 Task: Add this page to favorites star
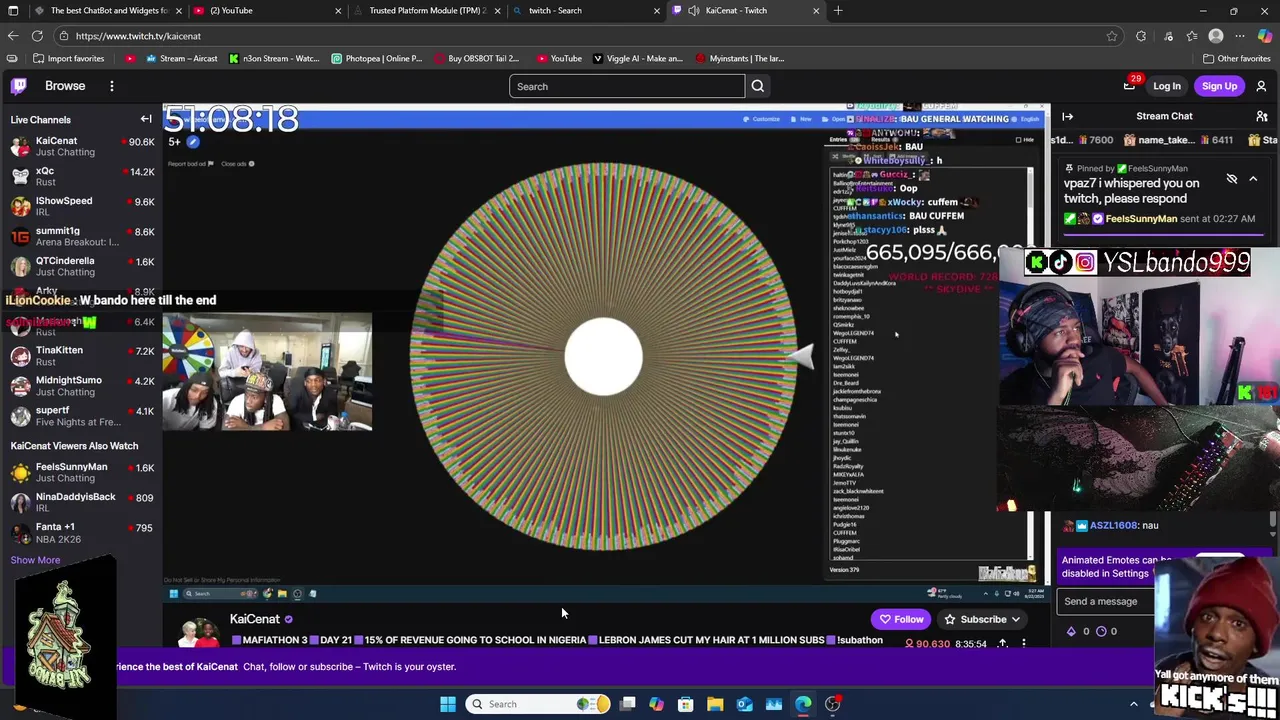pyautogui.click(x=1112, y=36)
